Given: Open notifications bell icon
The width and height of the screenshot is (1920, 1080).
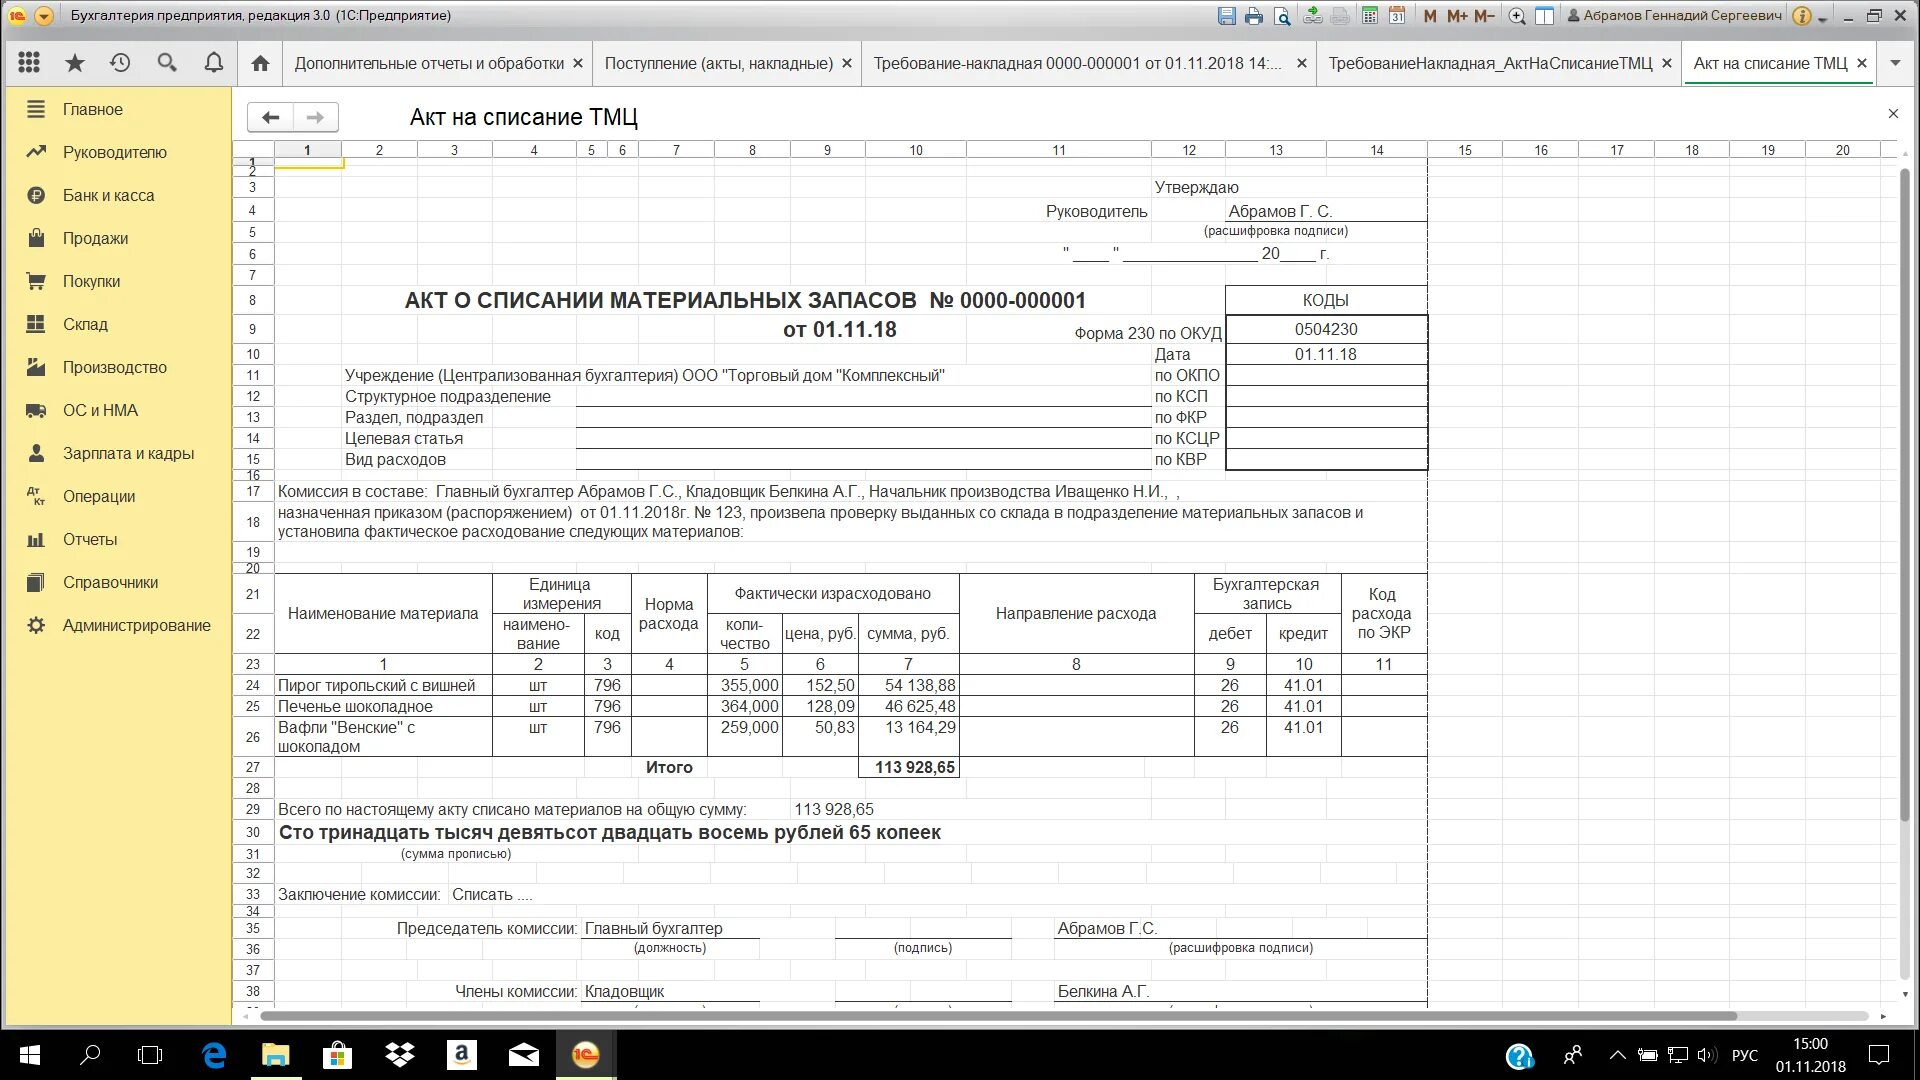Looking at the screenshot, I should pyautogui.click(x=214, y=63).
